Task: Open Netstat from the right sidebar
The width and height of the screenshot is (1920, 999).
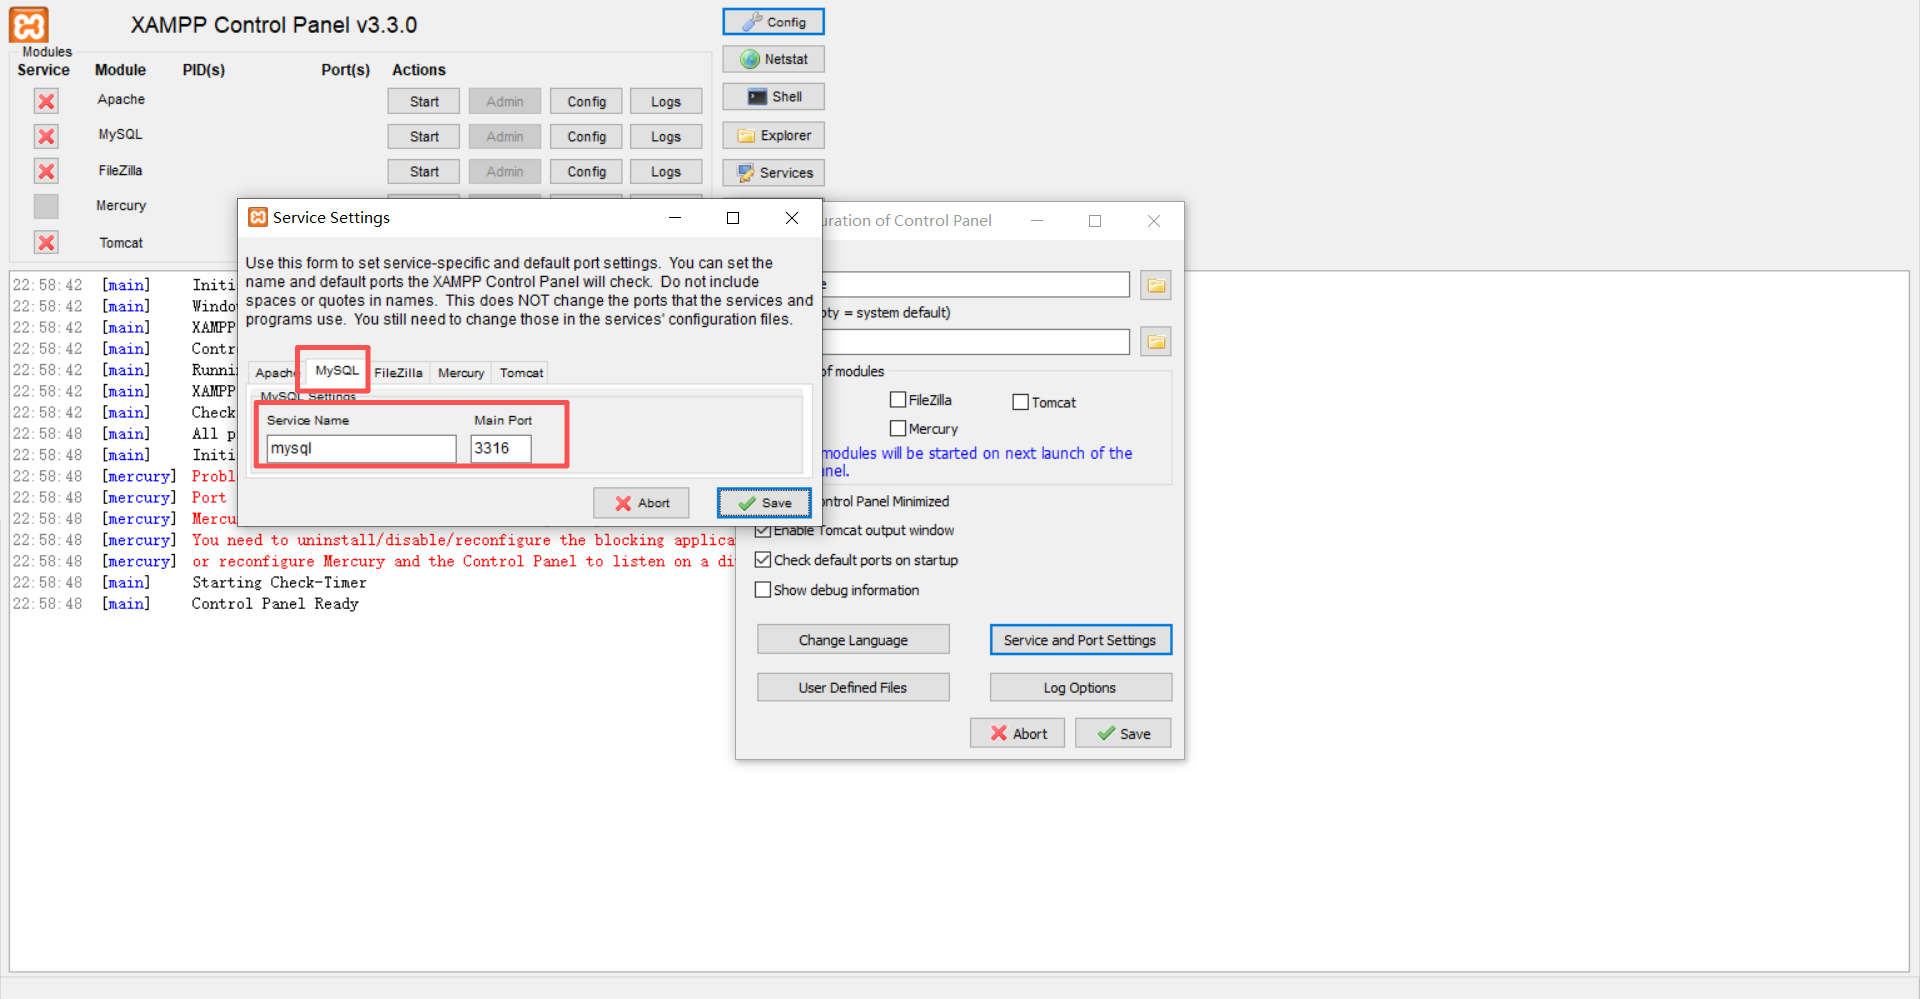Action: point(773,59)
